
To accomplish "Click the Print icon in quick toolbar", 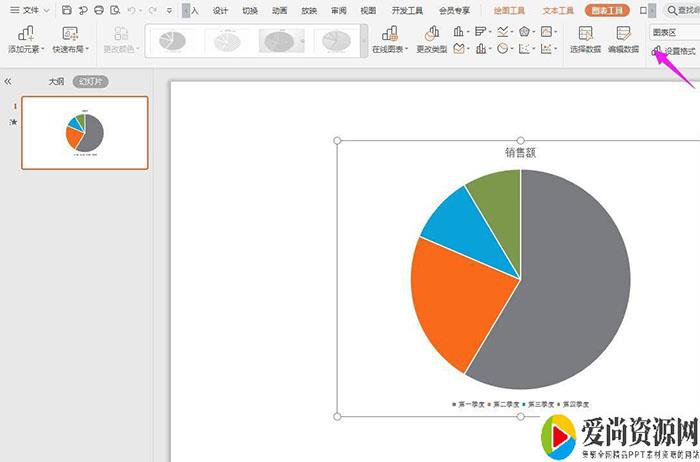I will pos(98,10).
